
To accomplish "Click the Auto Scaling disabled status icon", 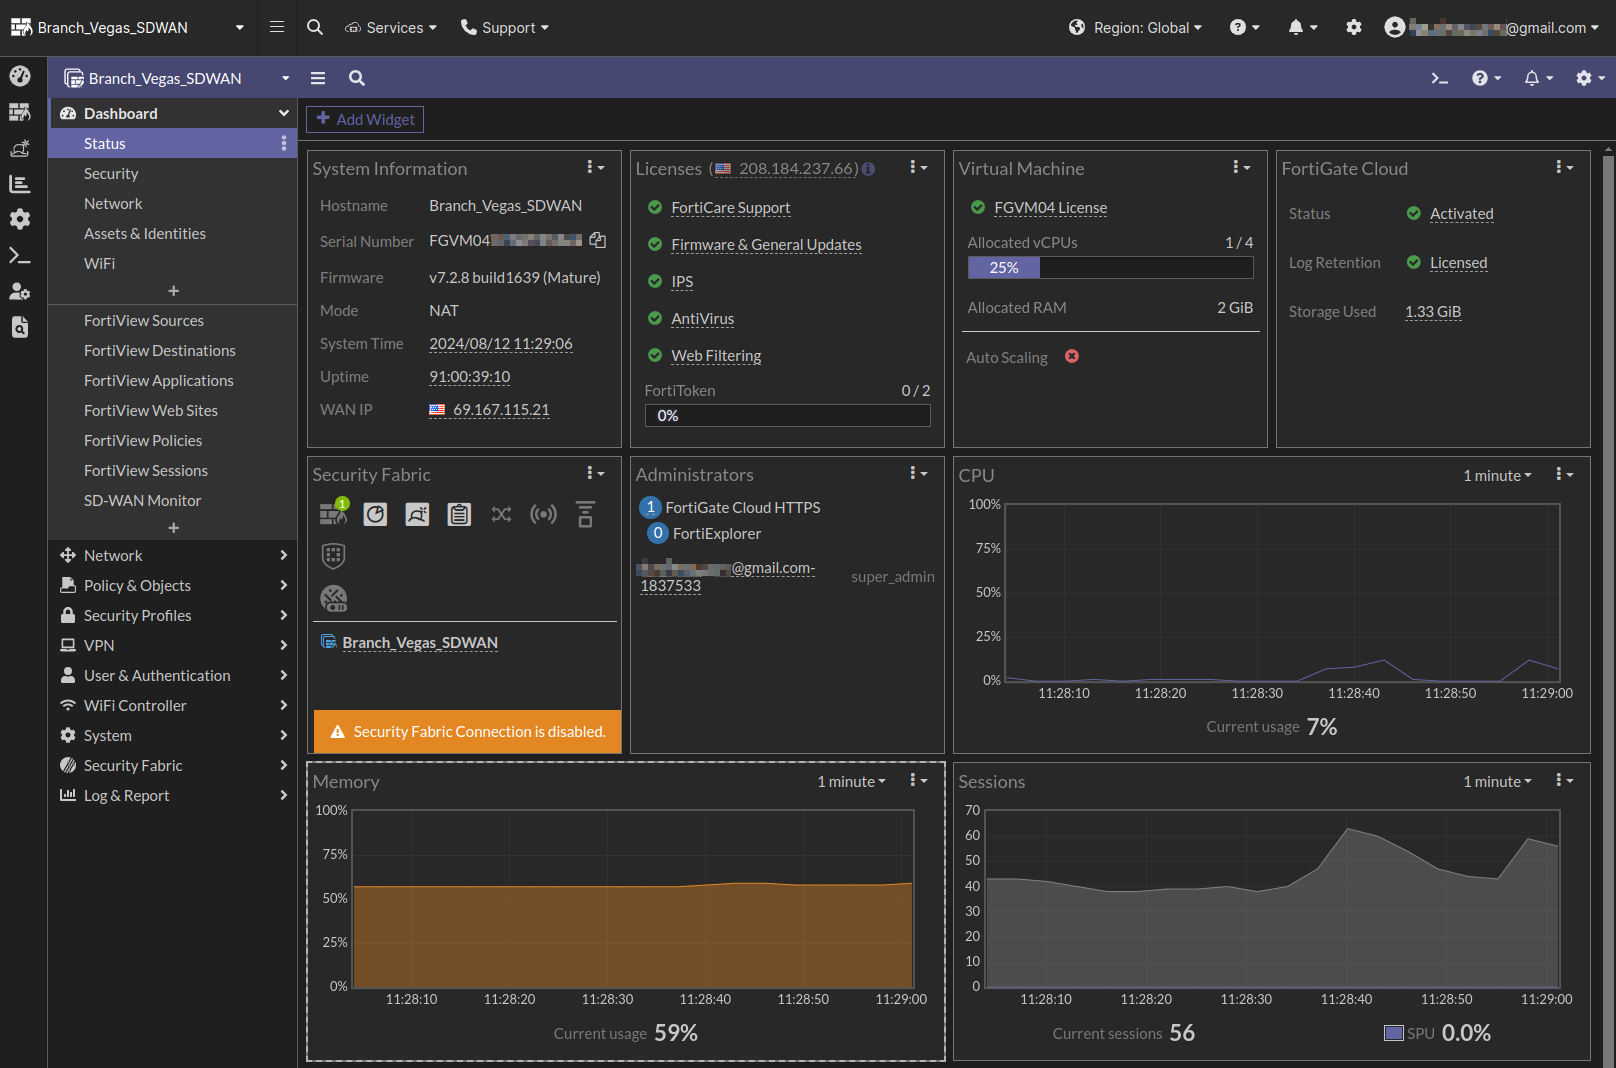I will point(1072,357).
